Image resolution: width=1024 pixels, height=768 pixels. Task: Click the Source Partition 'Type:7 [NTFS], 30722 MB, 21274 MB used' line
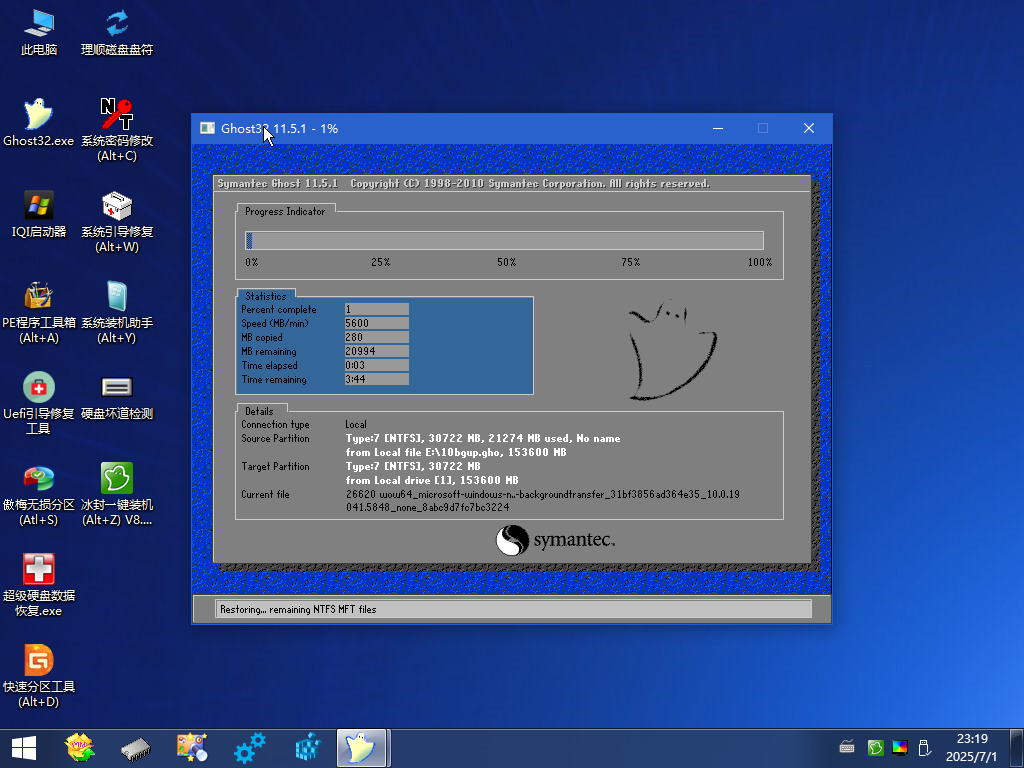483,438
